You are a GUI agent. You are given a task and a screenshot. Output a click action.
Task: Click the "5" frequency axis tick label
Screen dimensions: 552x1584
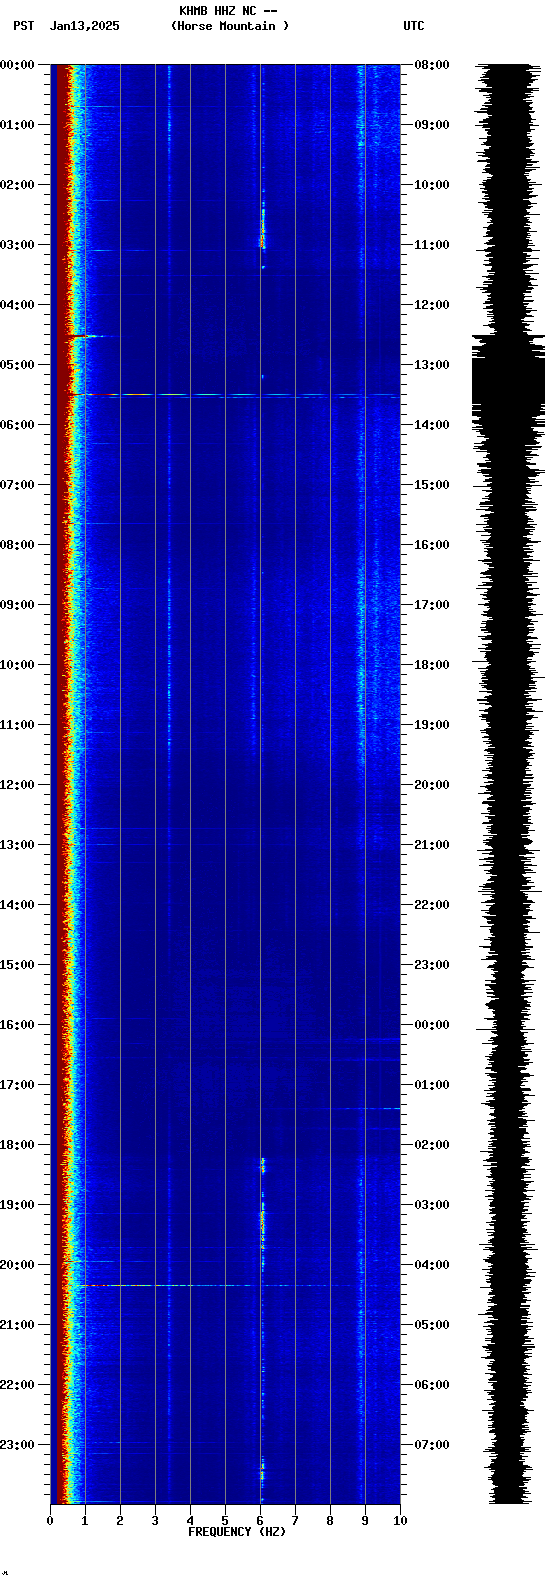[x=225, y=1521]
